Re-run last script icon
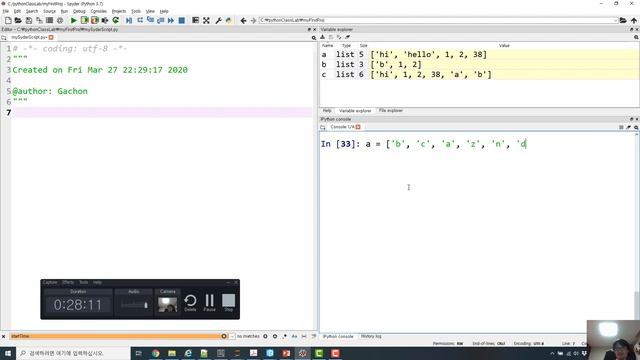The height and width of the screenshot is (360, 640). [x=116, y=20]
